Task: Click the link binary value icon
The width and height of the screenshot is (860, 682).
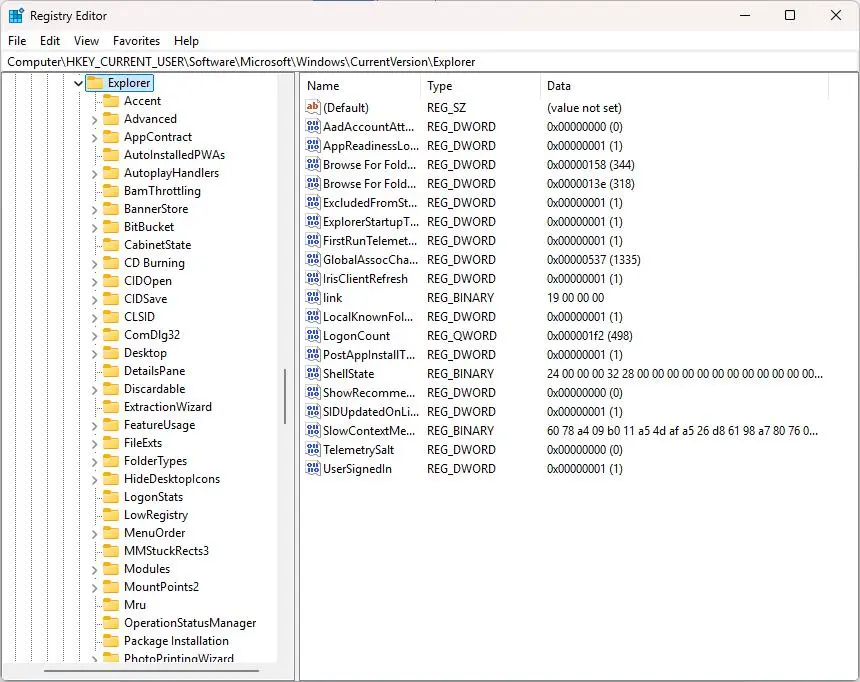Action: 313,297
